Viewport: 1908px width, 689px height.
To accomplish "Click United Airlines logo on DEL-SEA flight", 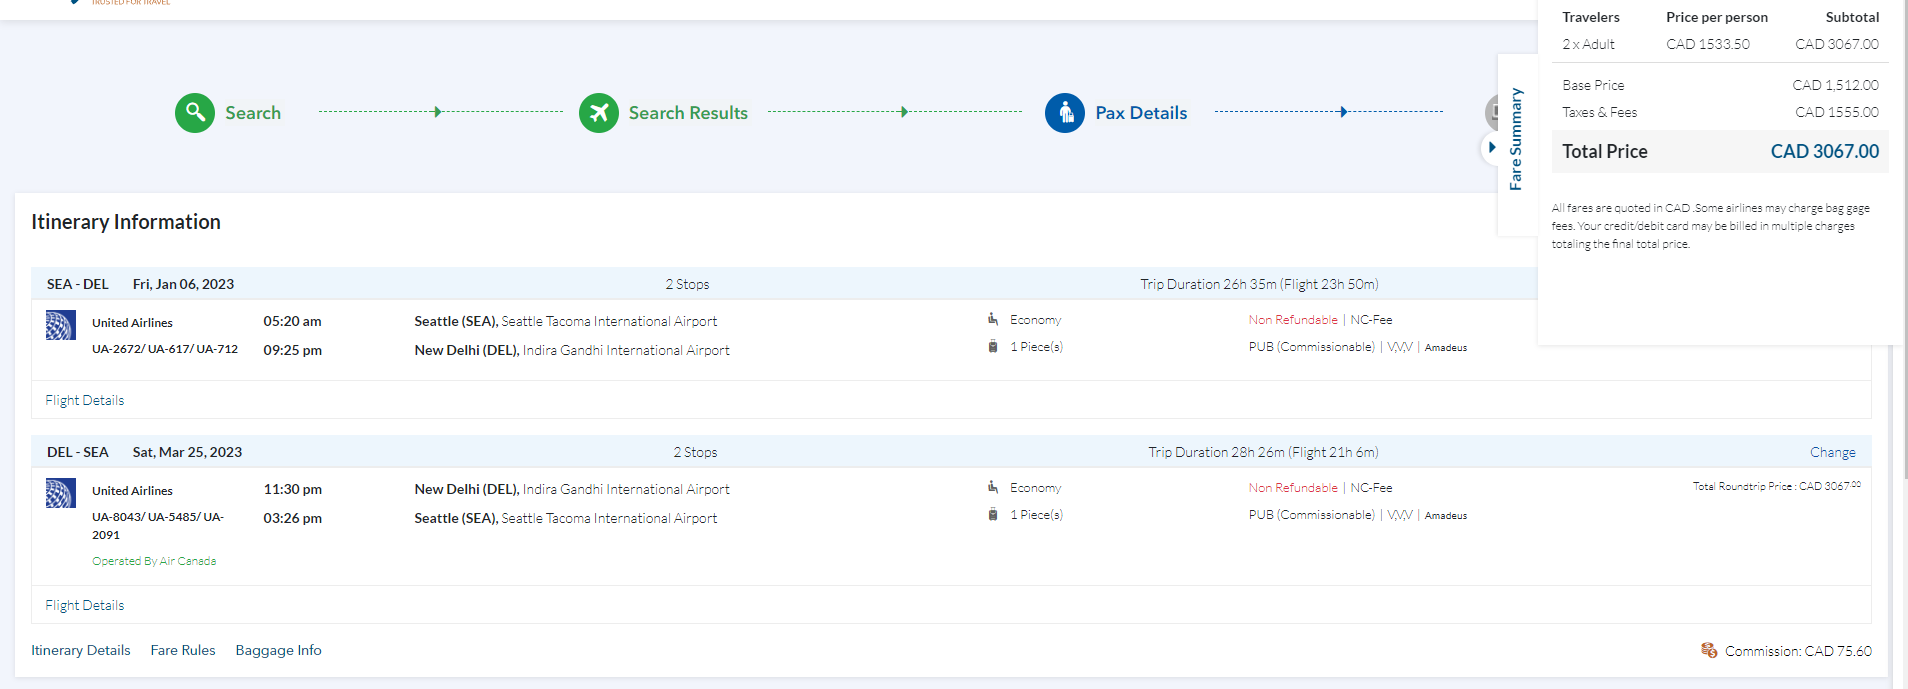I will (61, 493).
